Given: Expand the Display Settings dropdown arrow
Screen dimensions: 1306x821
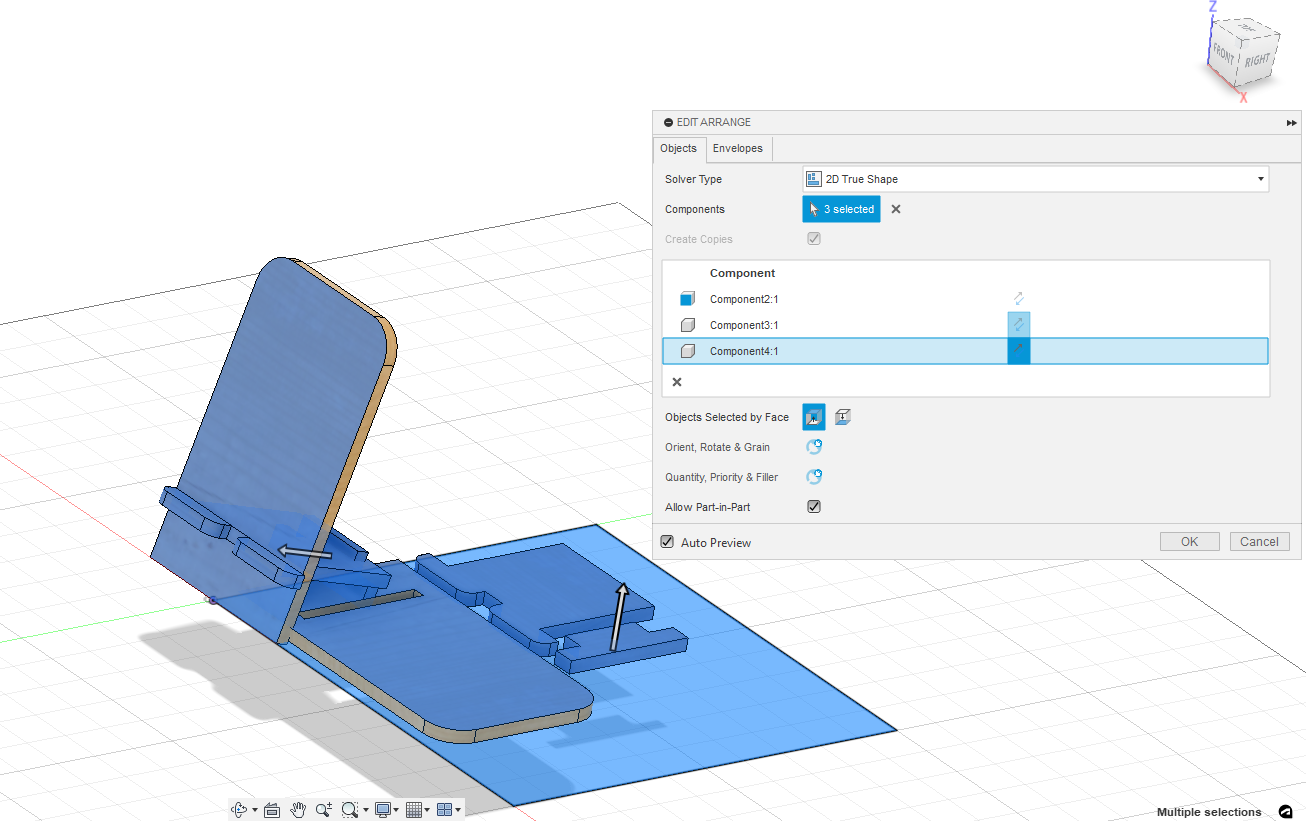Looking at the screenshot, I should coord(397,810).
